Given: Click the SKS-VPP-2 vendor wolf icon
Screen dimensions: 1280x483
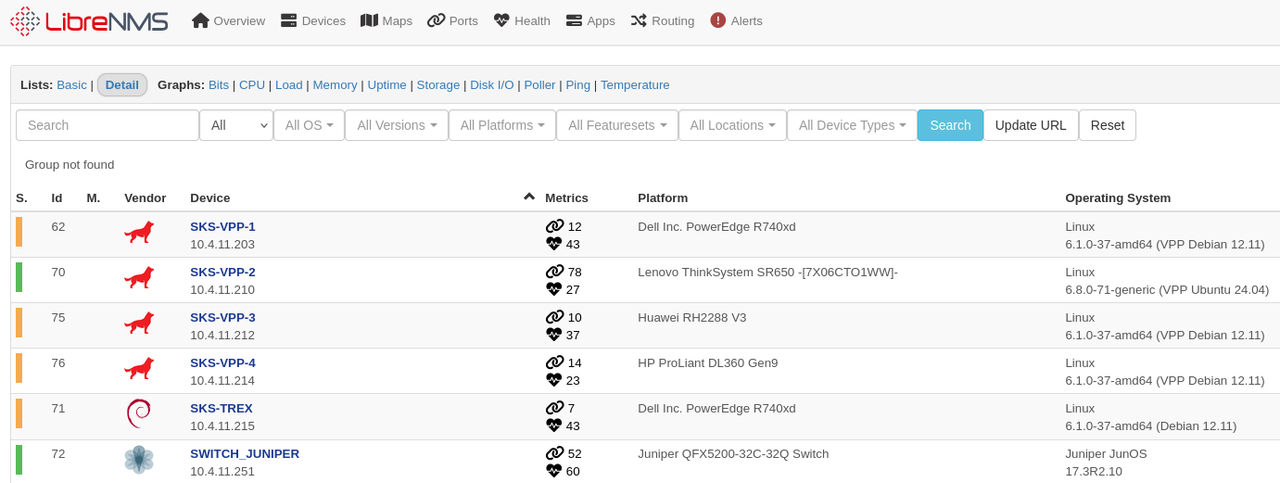Looking at the screenshot, I should pos(139,278).
